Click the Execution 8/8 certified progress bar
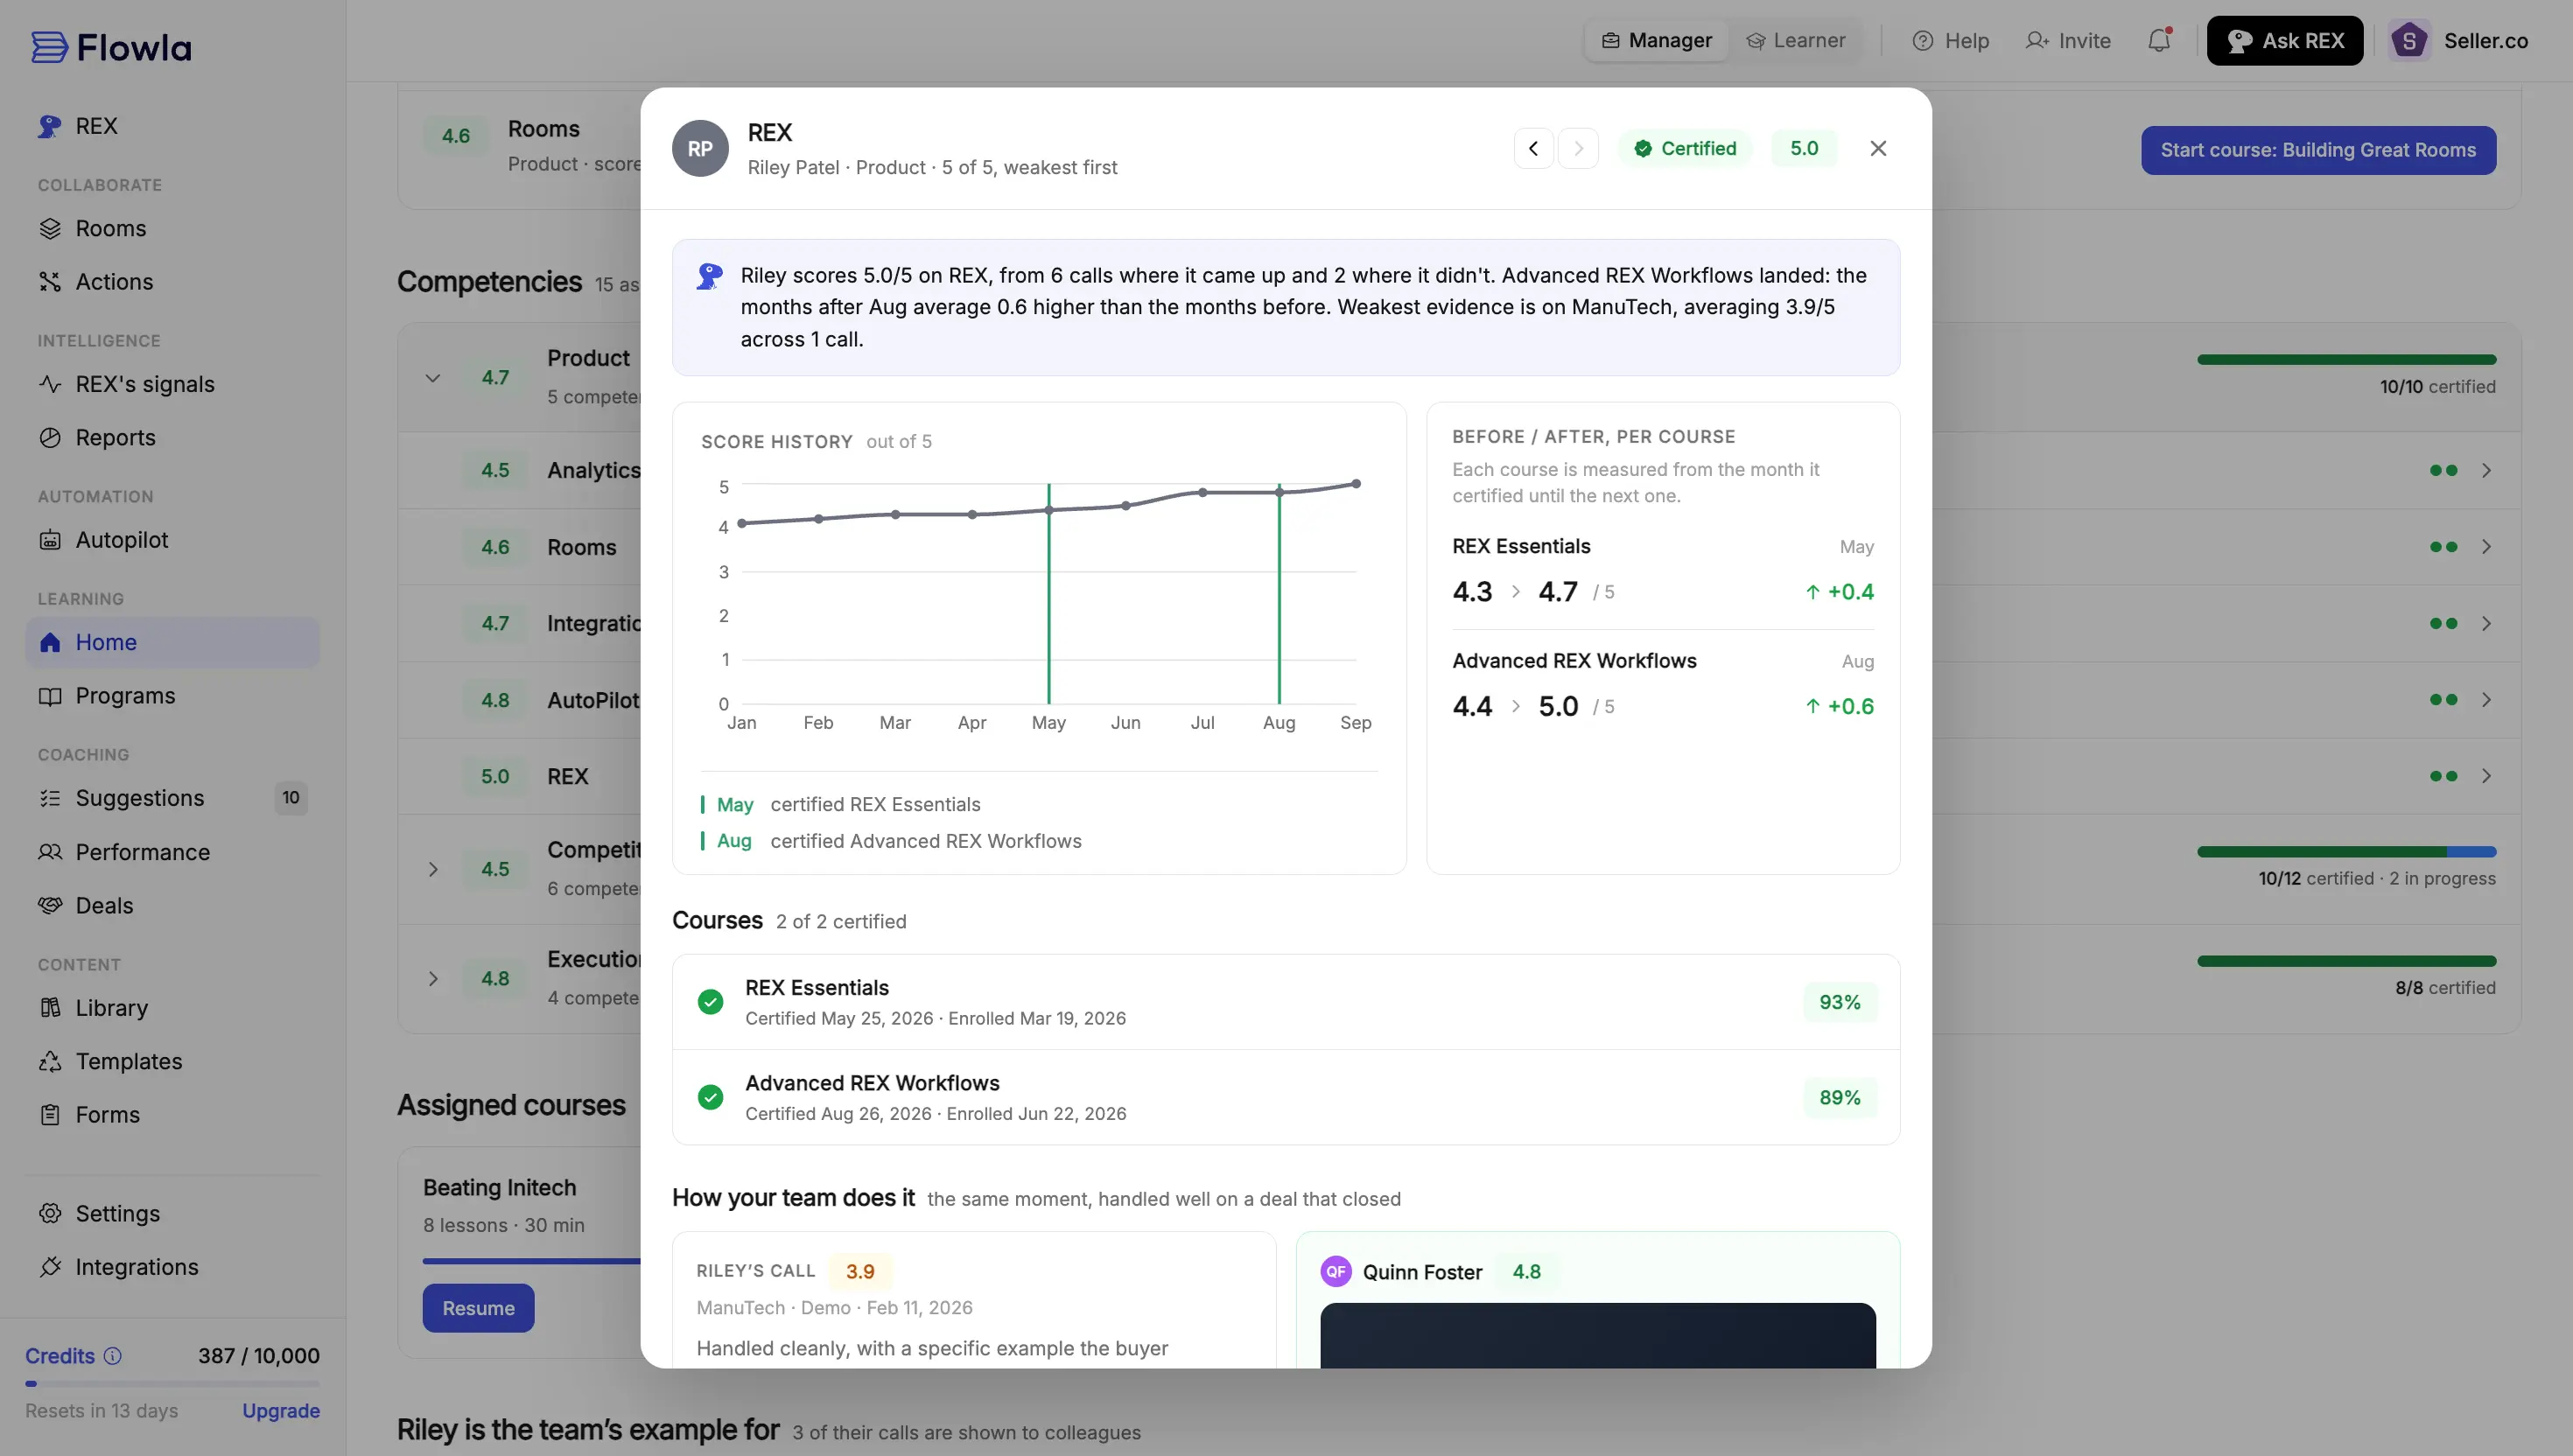Screen dimensions: 2573x1456 click(x=2346, y=961)
